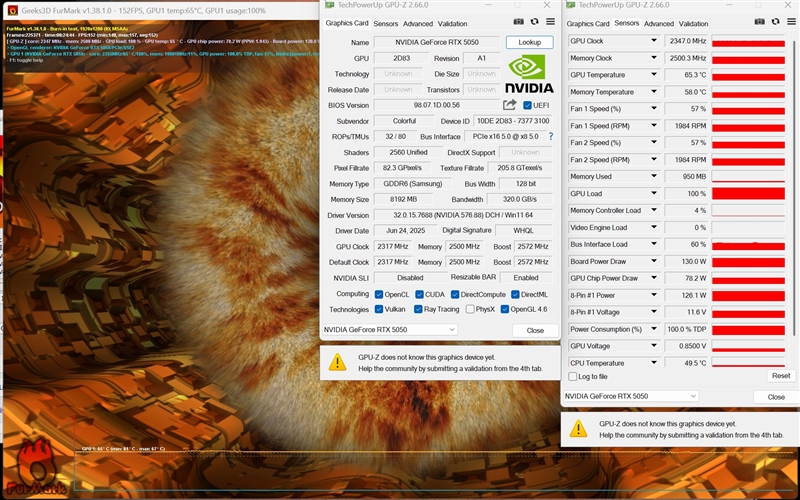
Task: Open the Bus Interface Load sensor dropdown
Action: point(654,244)
